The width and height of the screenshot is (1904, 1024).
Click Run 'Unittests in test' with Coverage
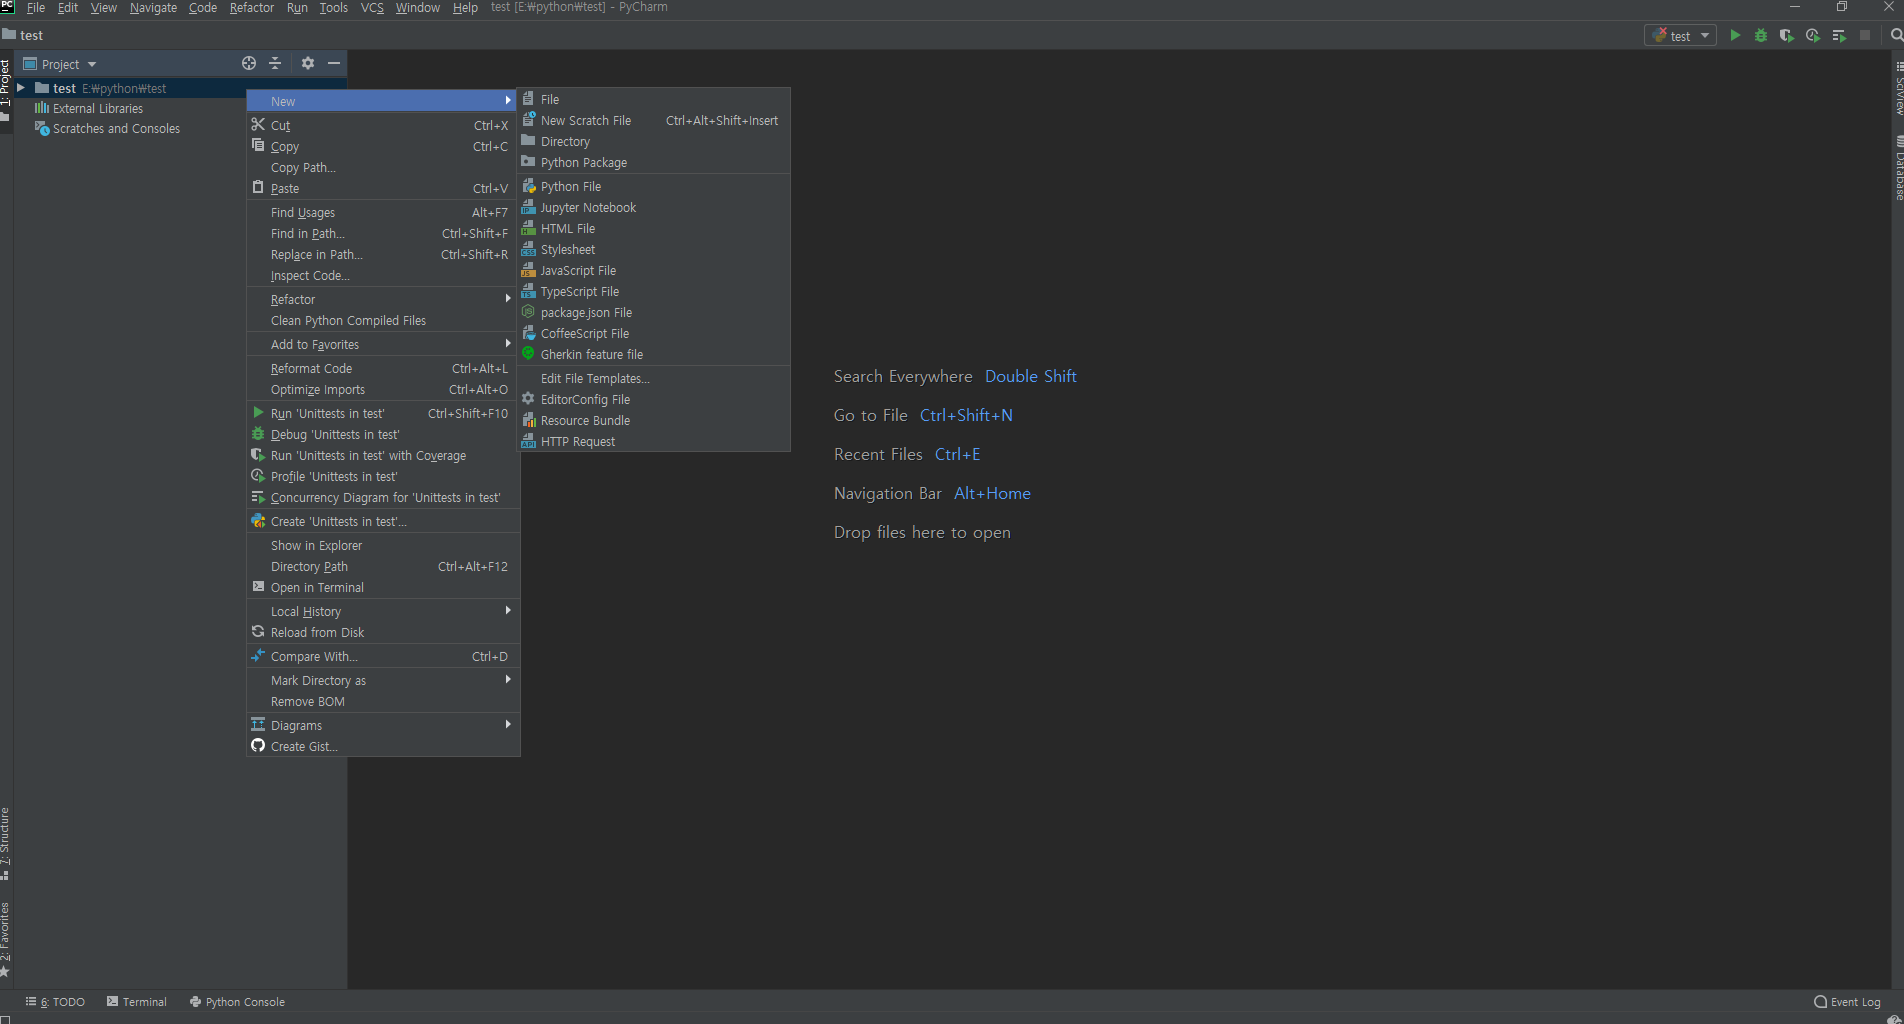383,455
